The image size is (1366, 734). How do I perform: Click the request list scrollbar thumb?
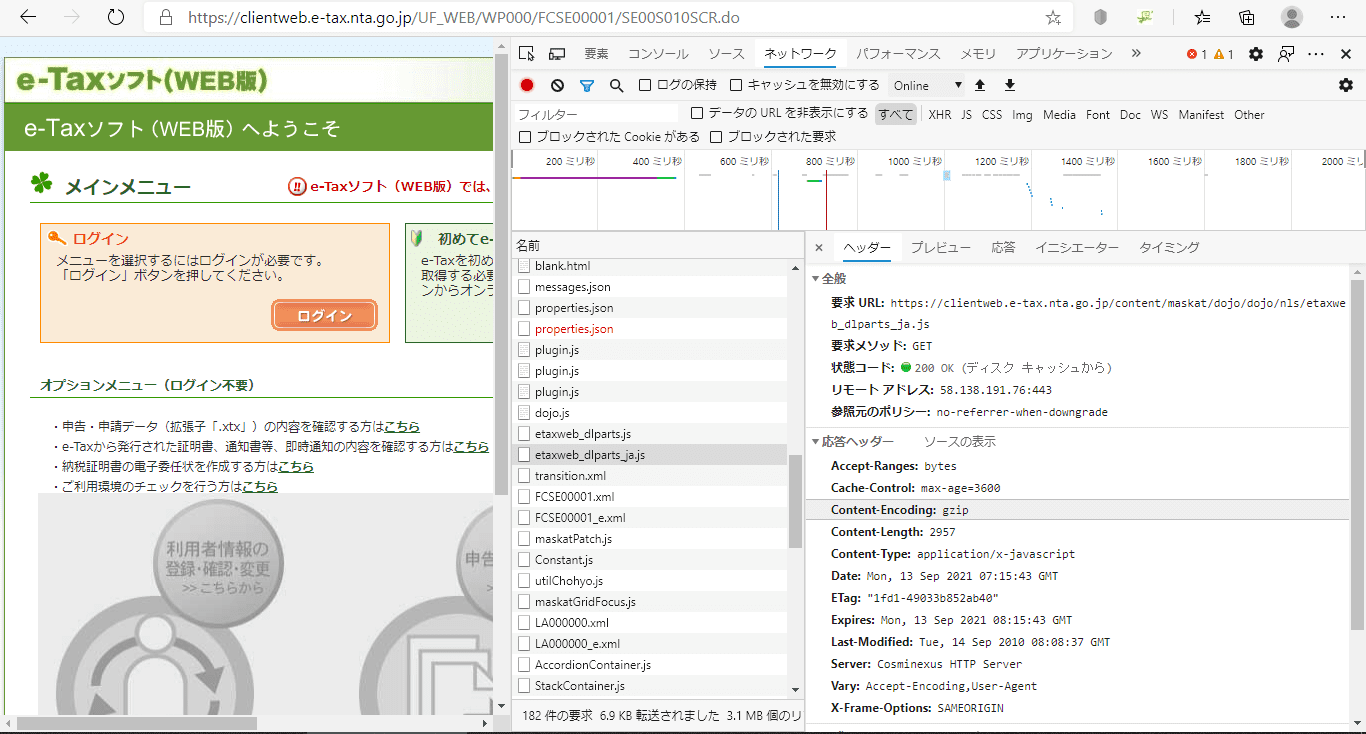point(796,501)
